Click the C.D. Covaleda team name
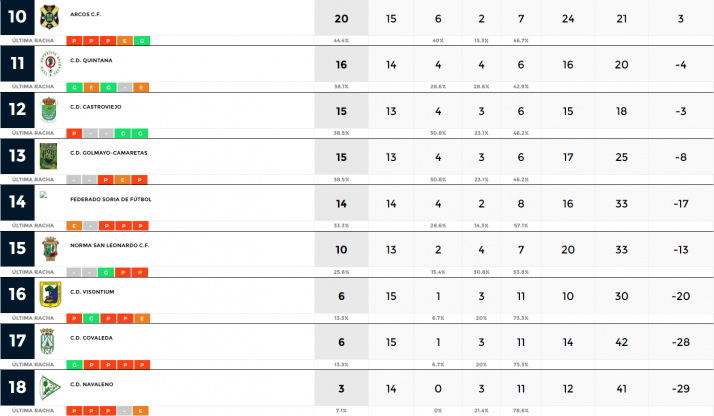714x416 pixels. [91, 337]
